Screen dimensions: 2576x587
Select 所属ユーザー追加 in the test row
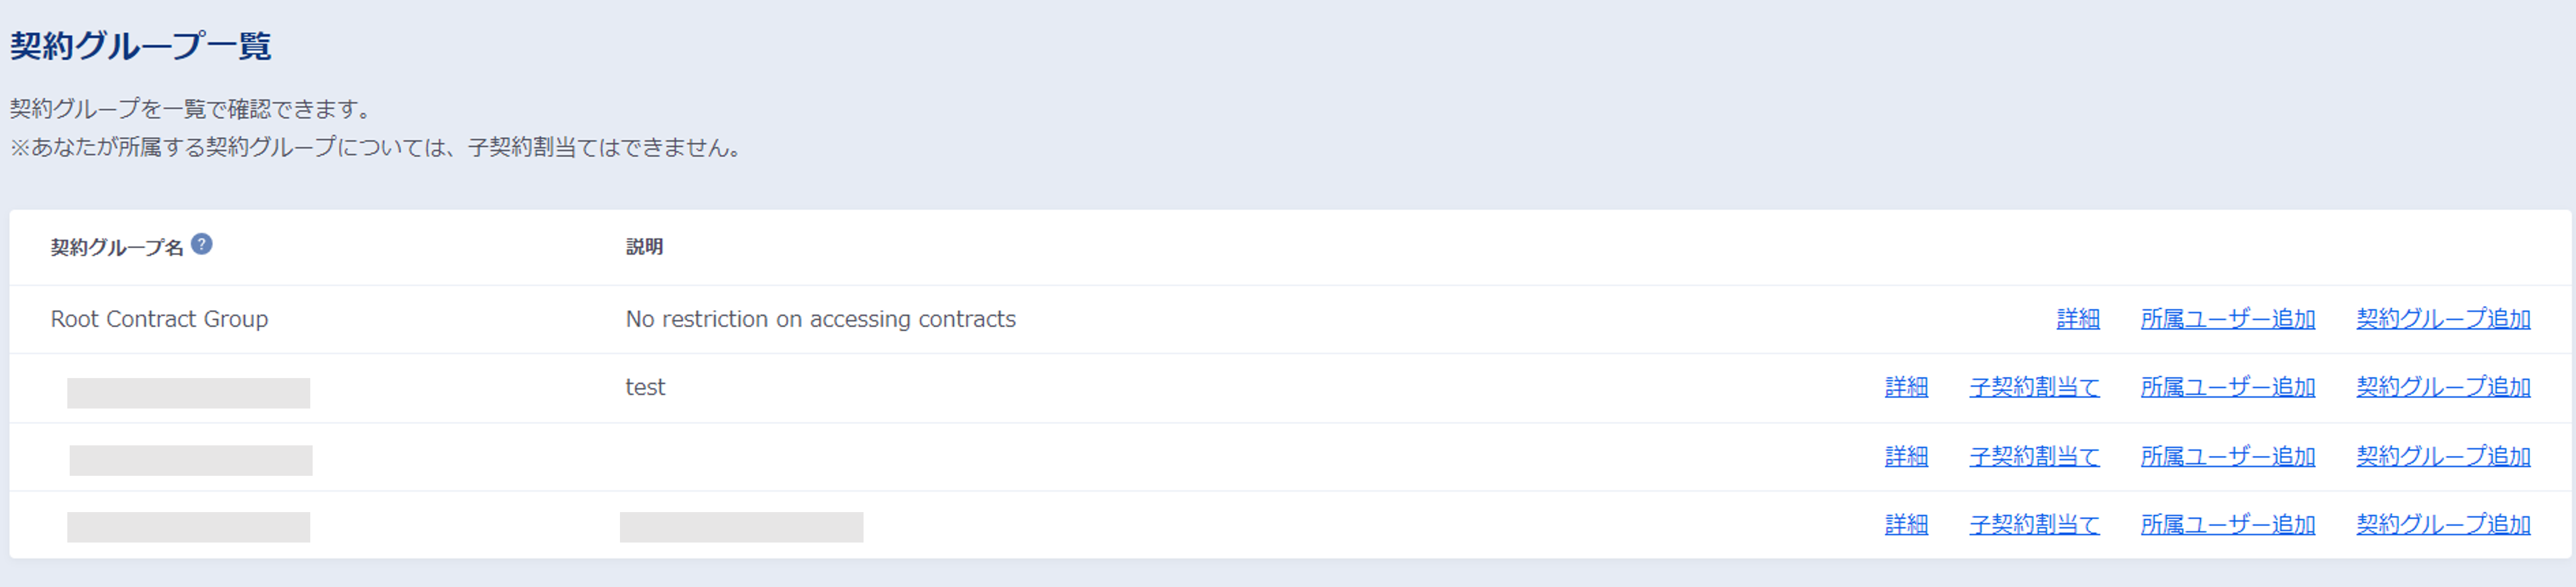tap(2227, 387)
